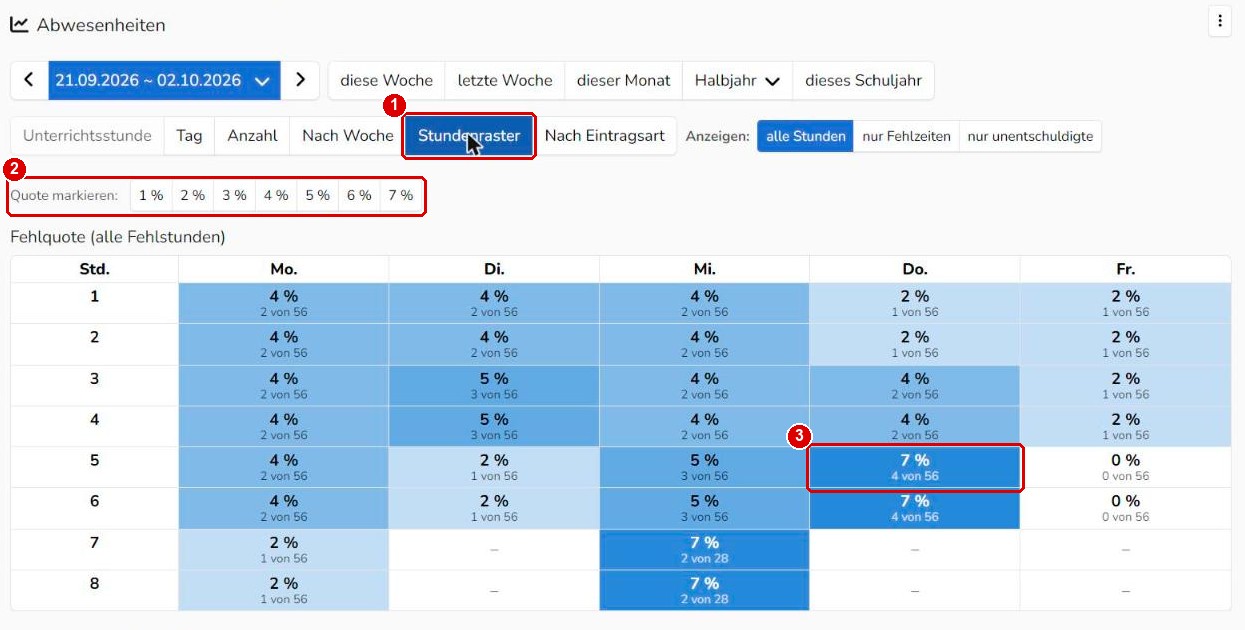
Task: Go to next date range arrow
Action: (300, 80)
